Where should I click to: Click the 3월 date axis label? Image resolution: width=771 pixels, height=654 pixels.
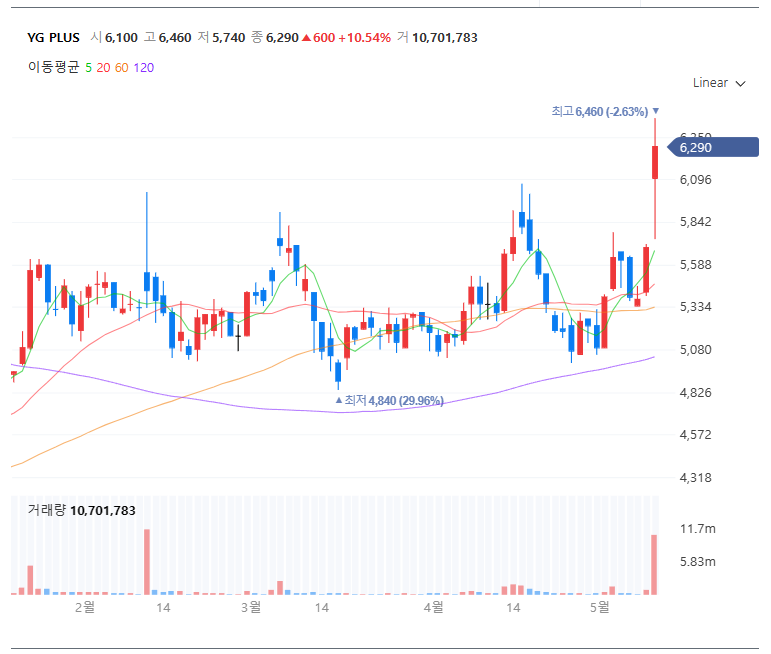pyautogui.click(x=251, y=607)
